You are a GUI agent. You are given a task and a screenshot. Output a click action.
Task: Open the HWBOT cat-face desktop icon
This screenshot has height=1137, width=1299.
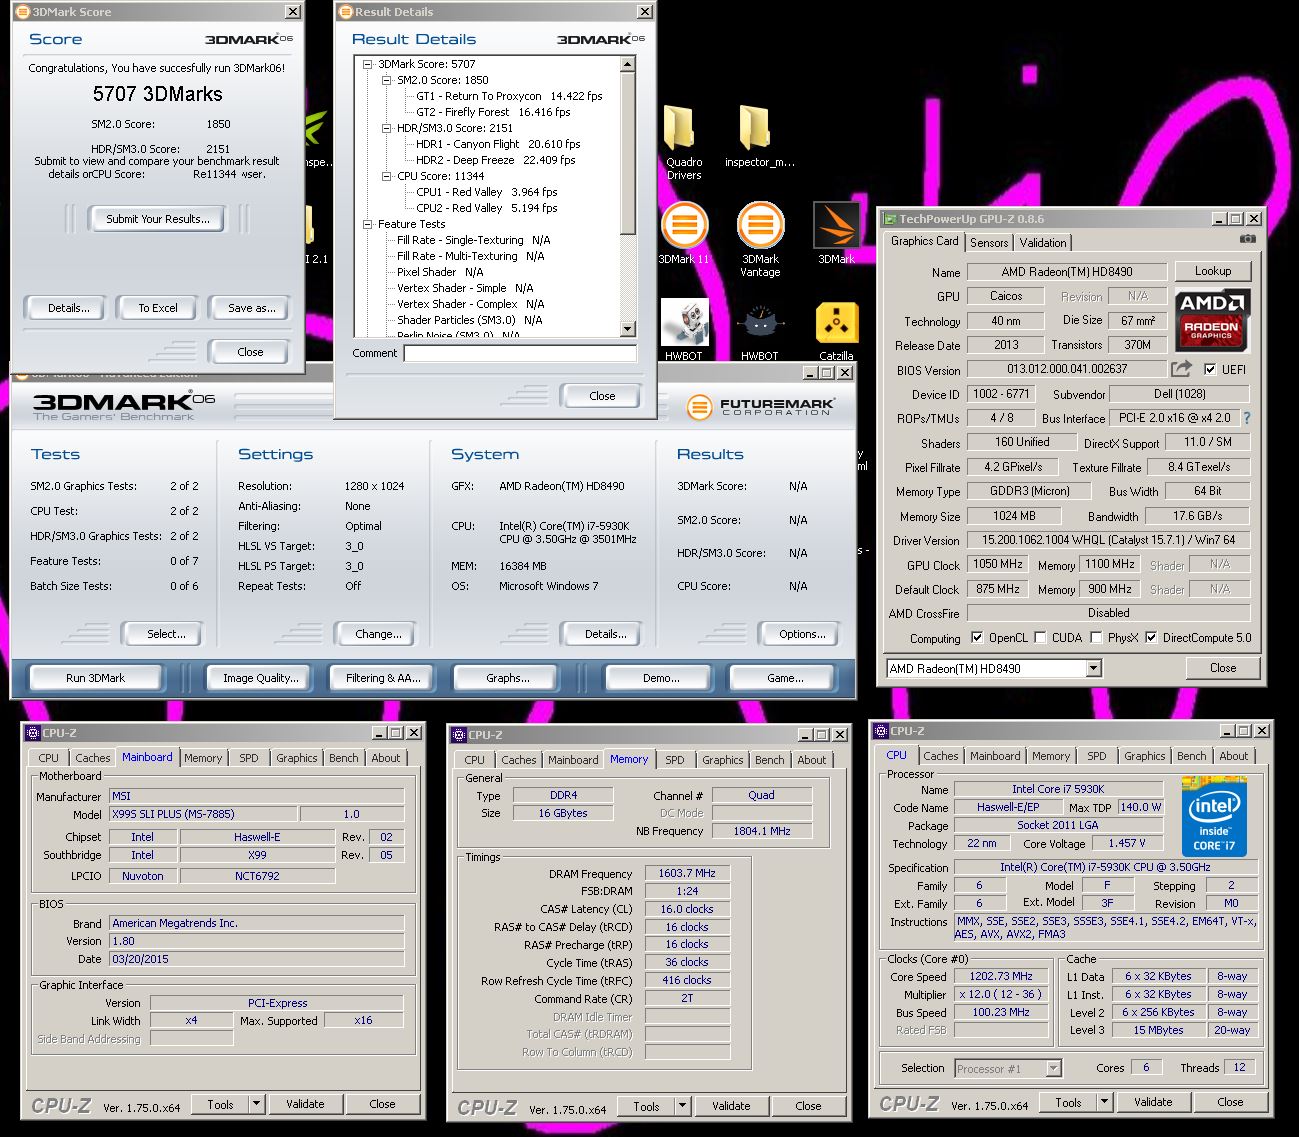(x=760, y=331)
